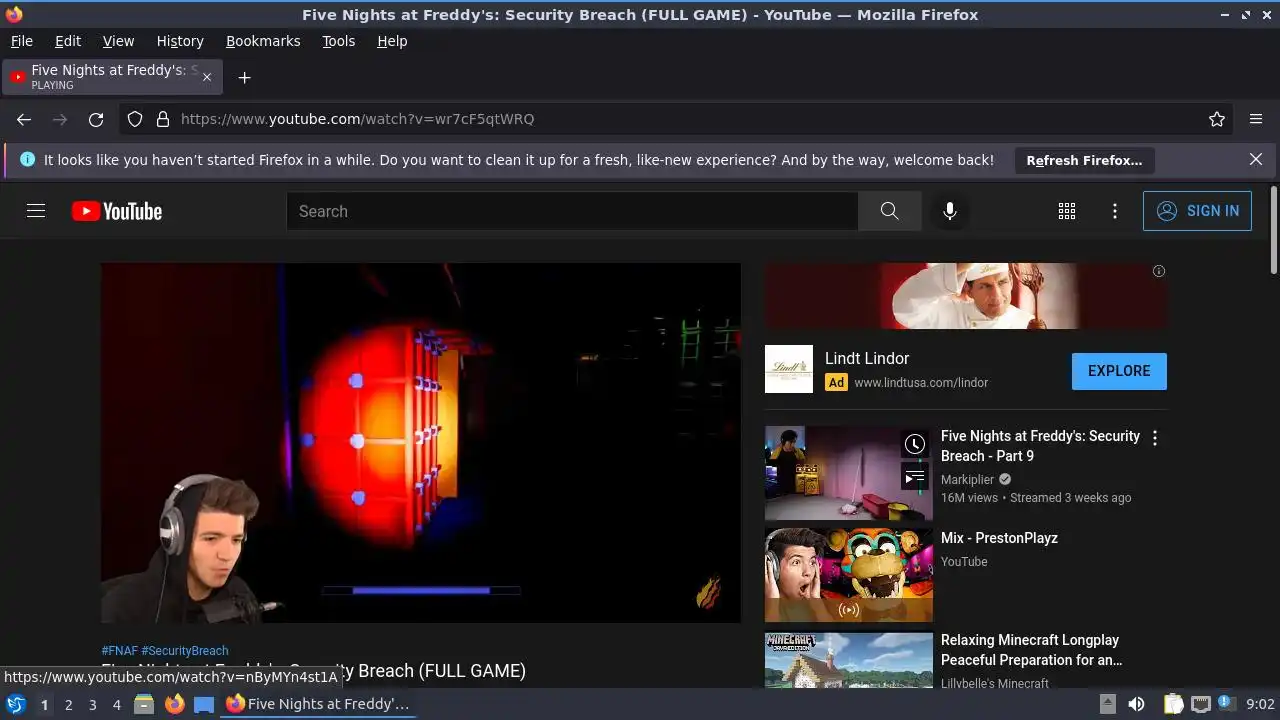Open Security Breach Part 9 thumbnail
The image size is (1280, 720).
click(x=849, y=474)
